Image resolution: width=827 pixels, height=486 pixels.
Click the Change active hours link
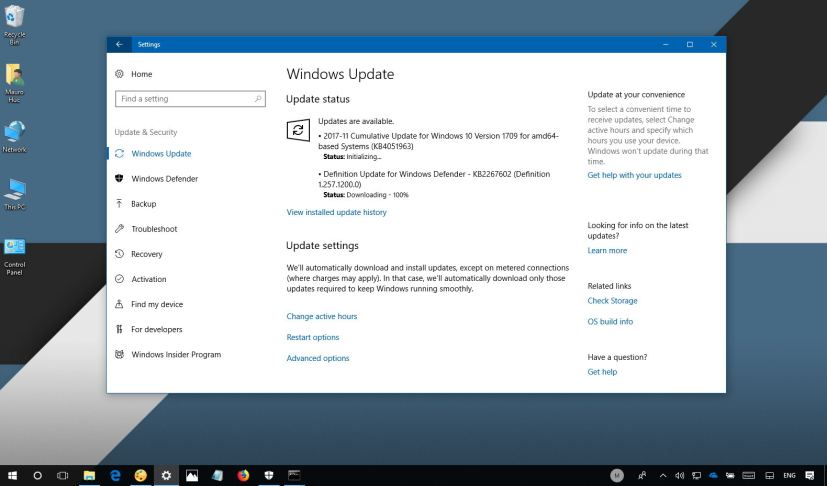pyautogui.click(x=322, y=316)
